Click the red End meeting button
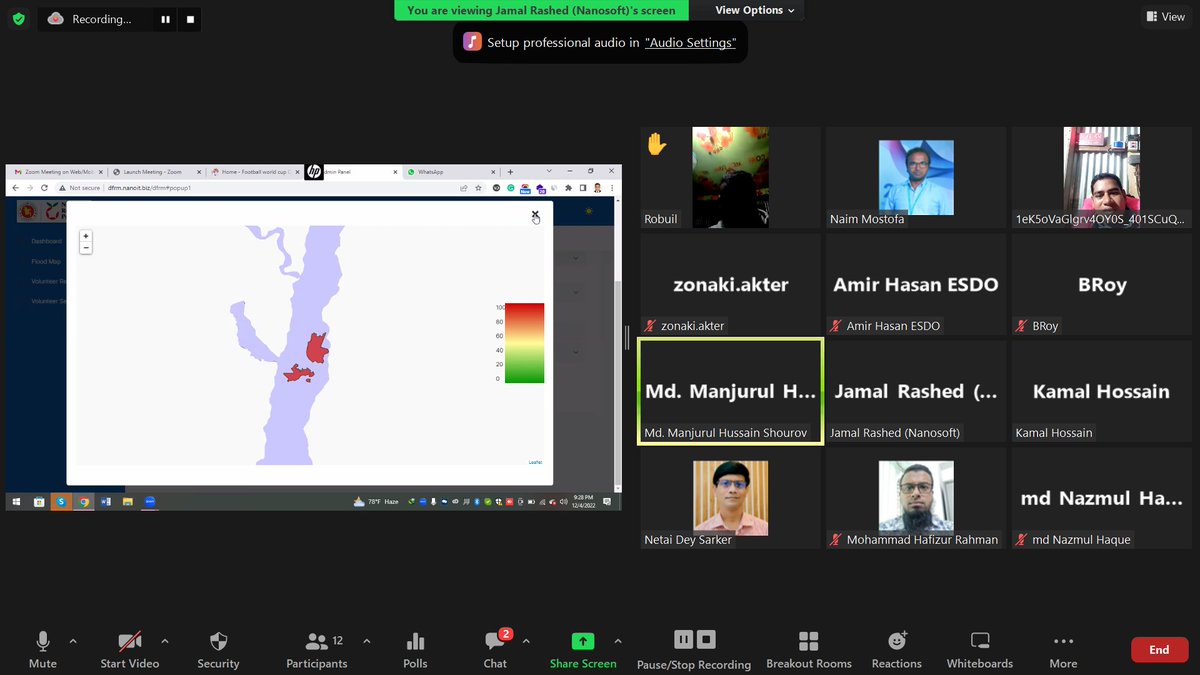This screenshot has width=1200, height=675. click(x=1159, y=649)
